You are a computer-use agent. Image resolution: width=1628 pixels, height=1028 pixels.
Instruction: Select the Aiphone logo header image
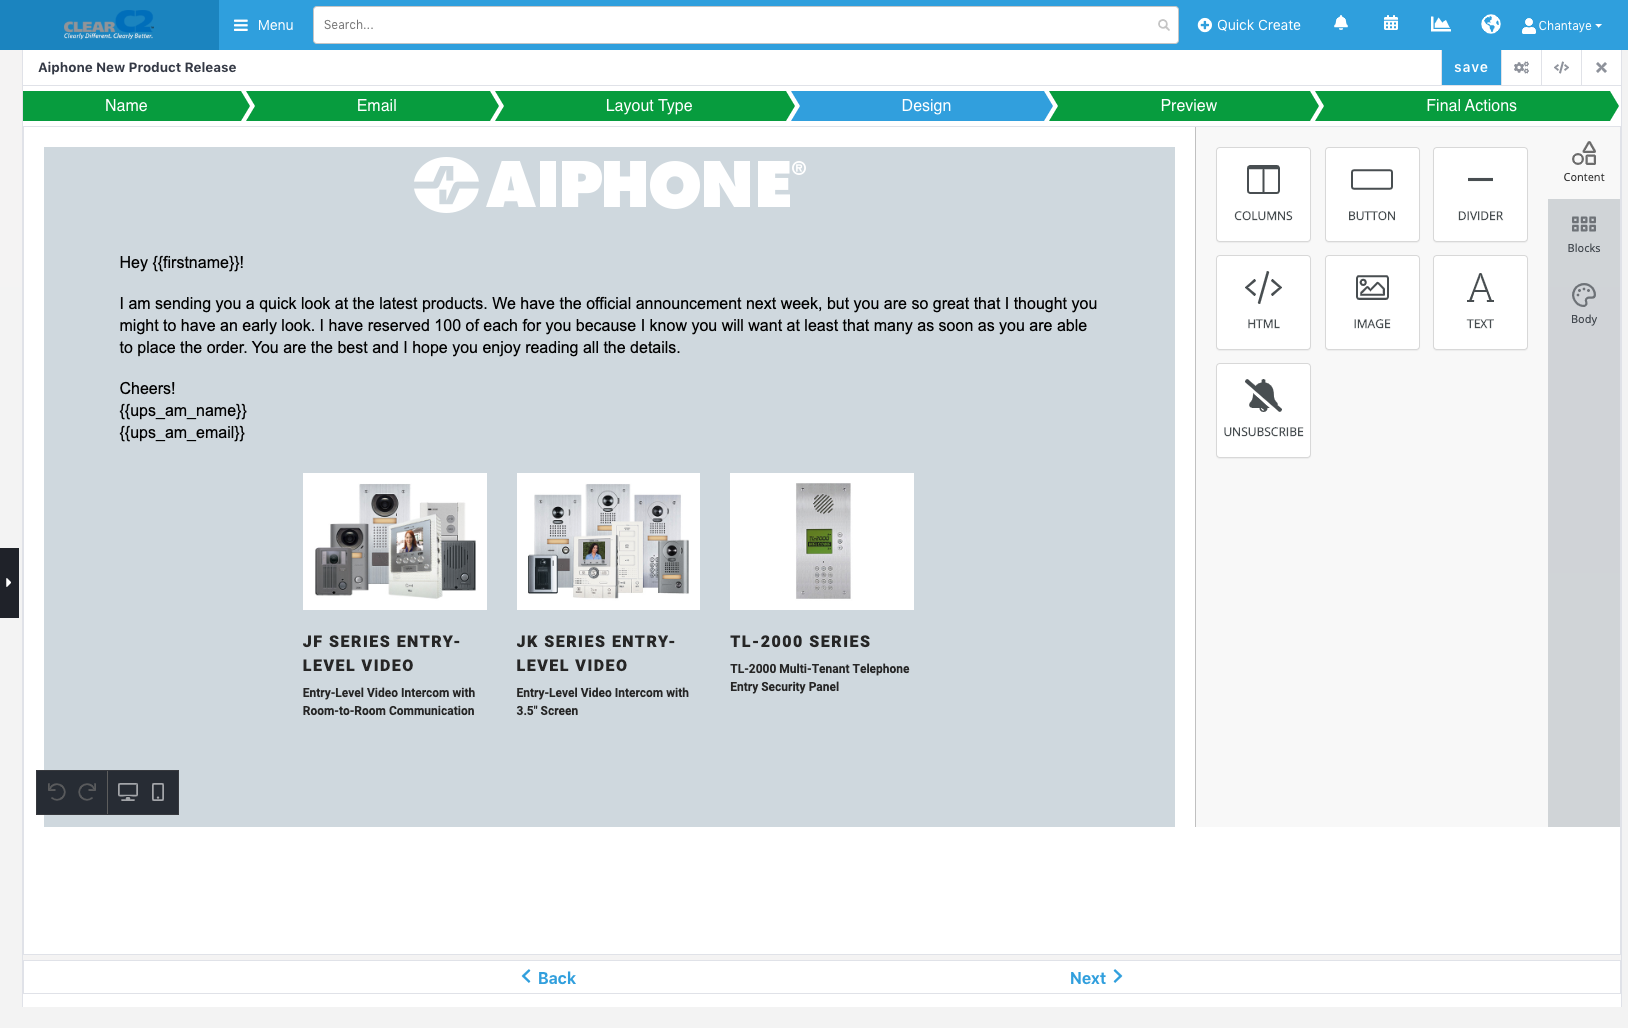pos(610,185)
